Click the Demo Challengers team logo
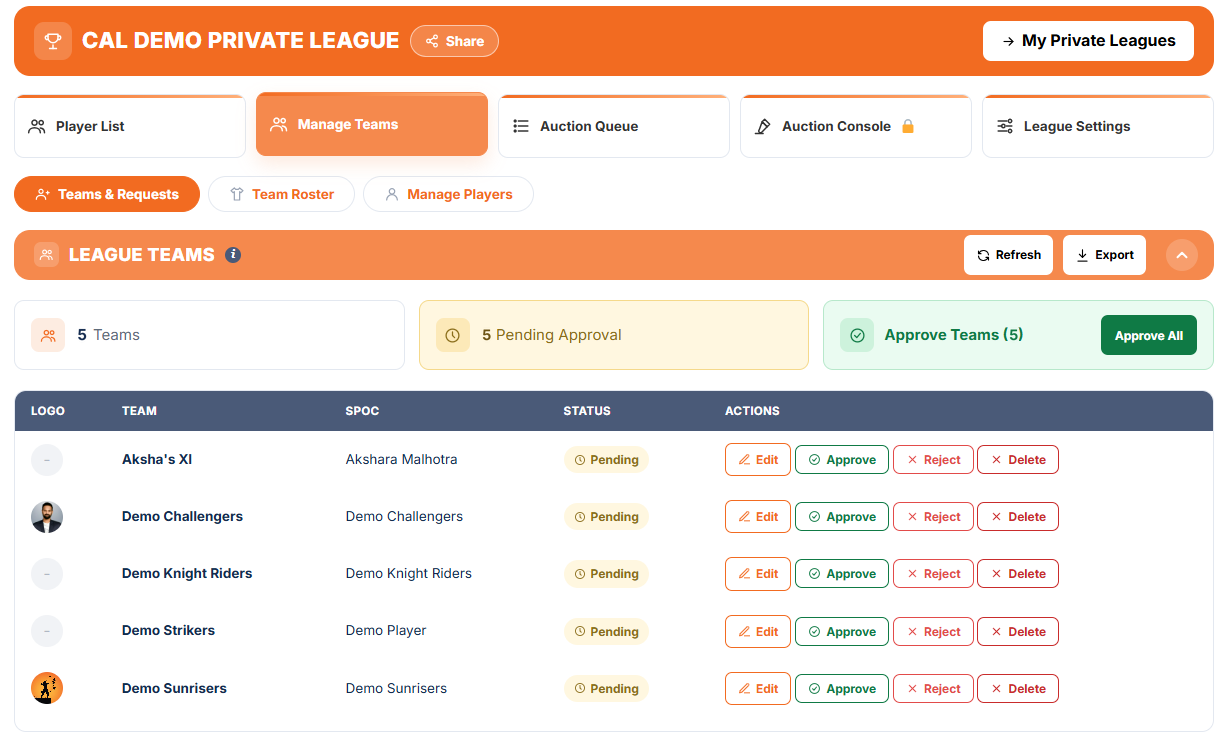This screenshot has height=744, width=1227. click(x=47, y=517)
